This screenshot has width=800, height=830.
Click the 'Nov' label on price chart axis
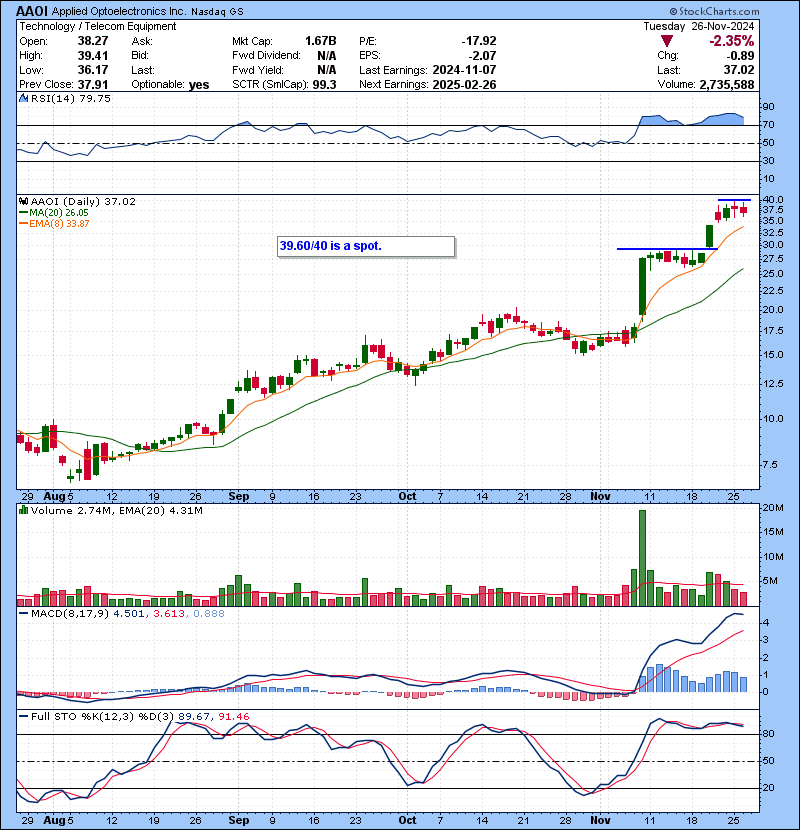[600, 497]
